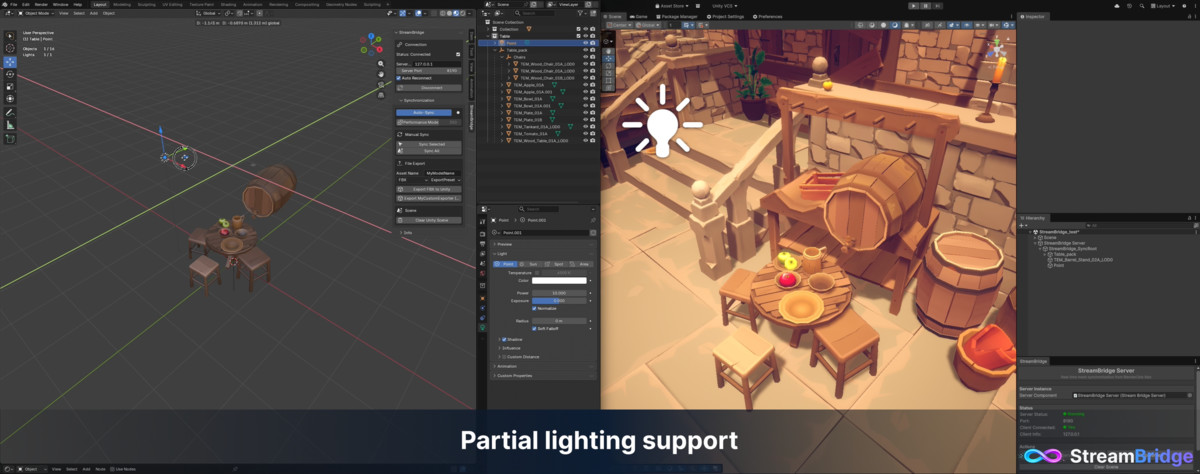Open Blender's Render menu
This screenshot has width=1200, height=474.
click(x=42, y=4)
